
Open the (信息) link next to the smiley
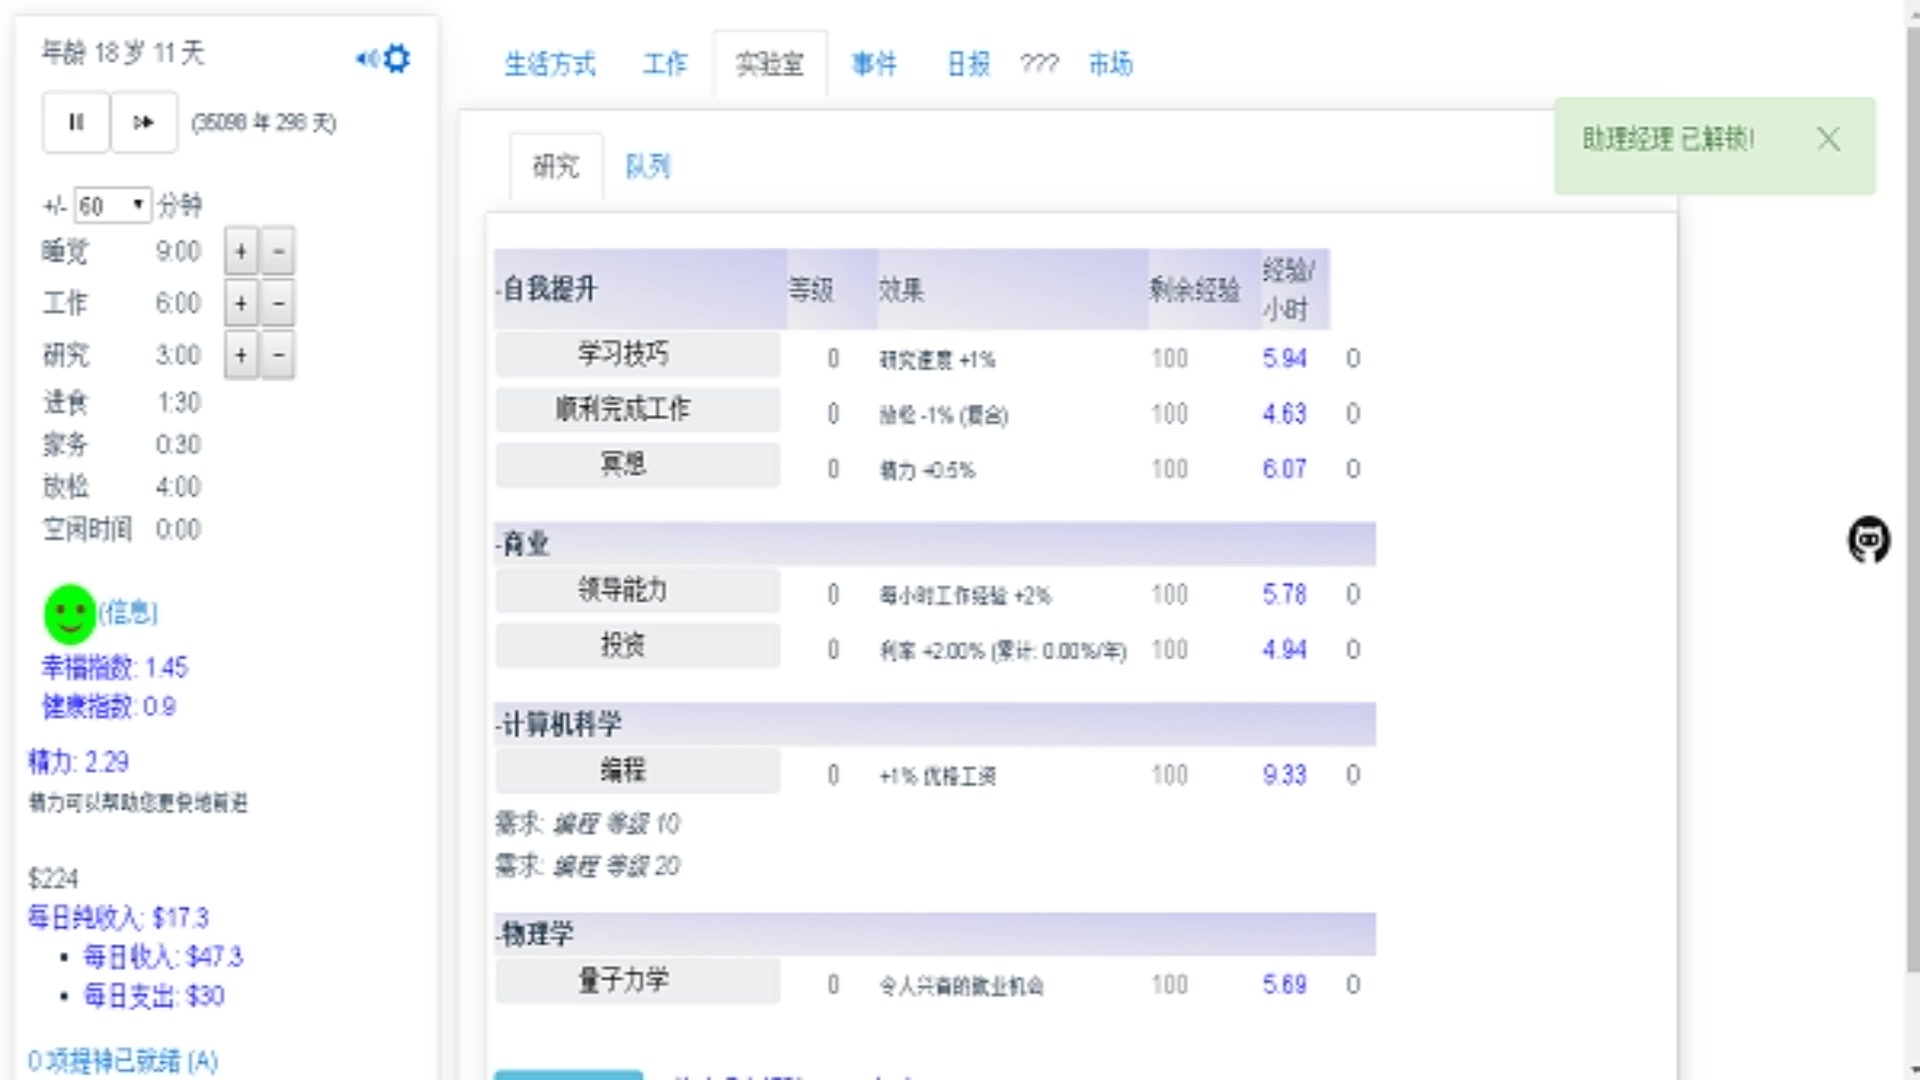click(128, 614)
